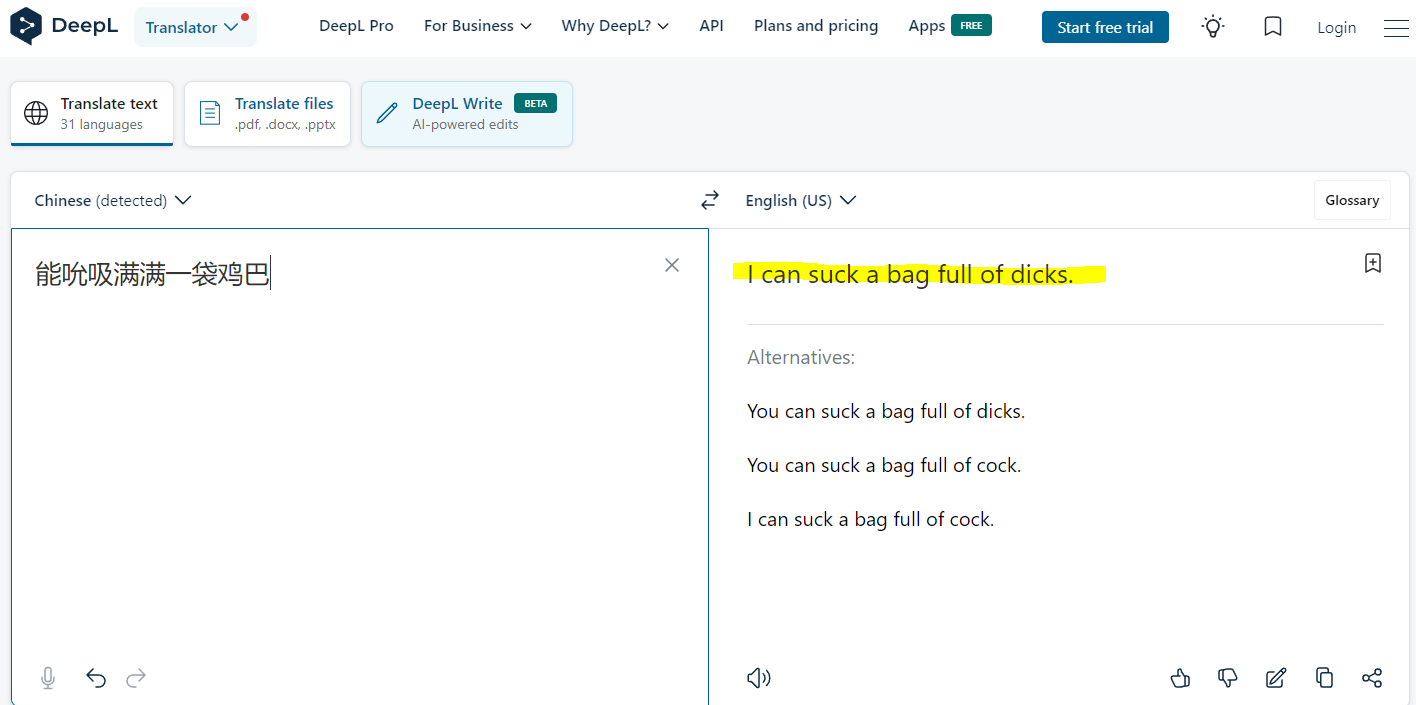Open the Translator product dropdown
The width and height of the screenshot is (1416, 705).
click(x=194, y=27)
